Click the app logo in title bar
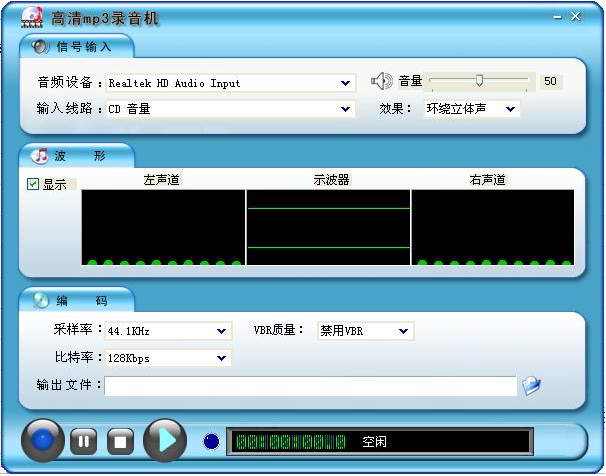Screen dimensions: 606x476 32,18
